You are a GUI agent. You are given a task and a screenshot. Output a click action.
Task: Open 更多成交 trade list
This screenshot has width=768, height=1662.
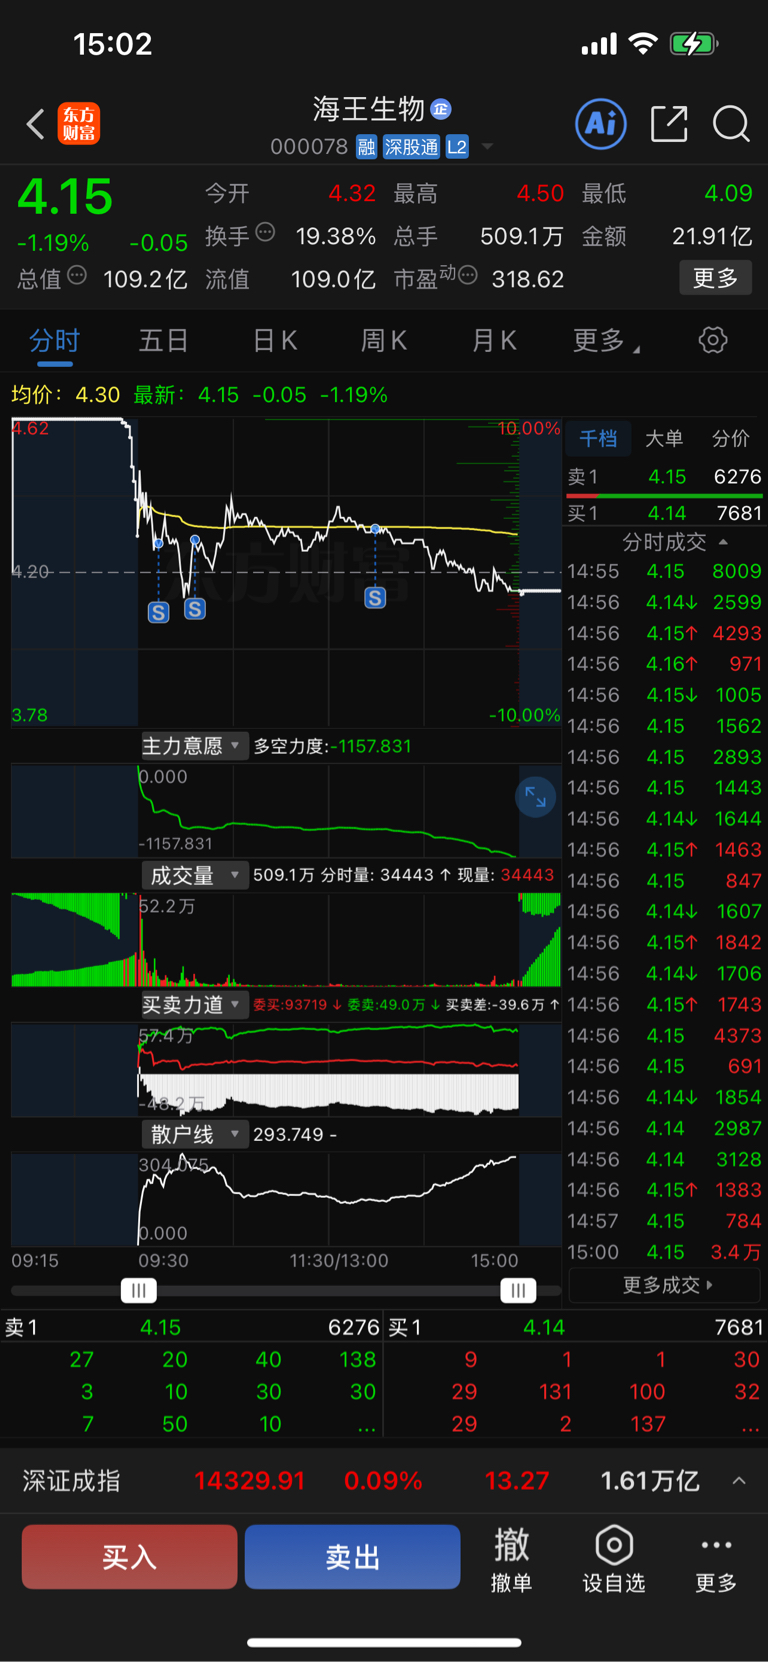point(667,1285)
